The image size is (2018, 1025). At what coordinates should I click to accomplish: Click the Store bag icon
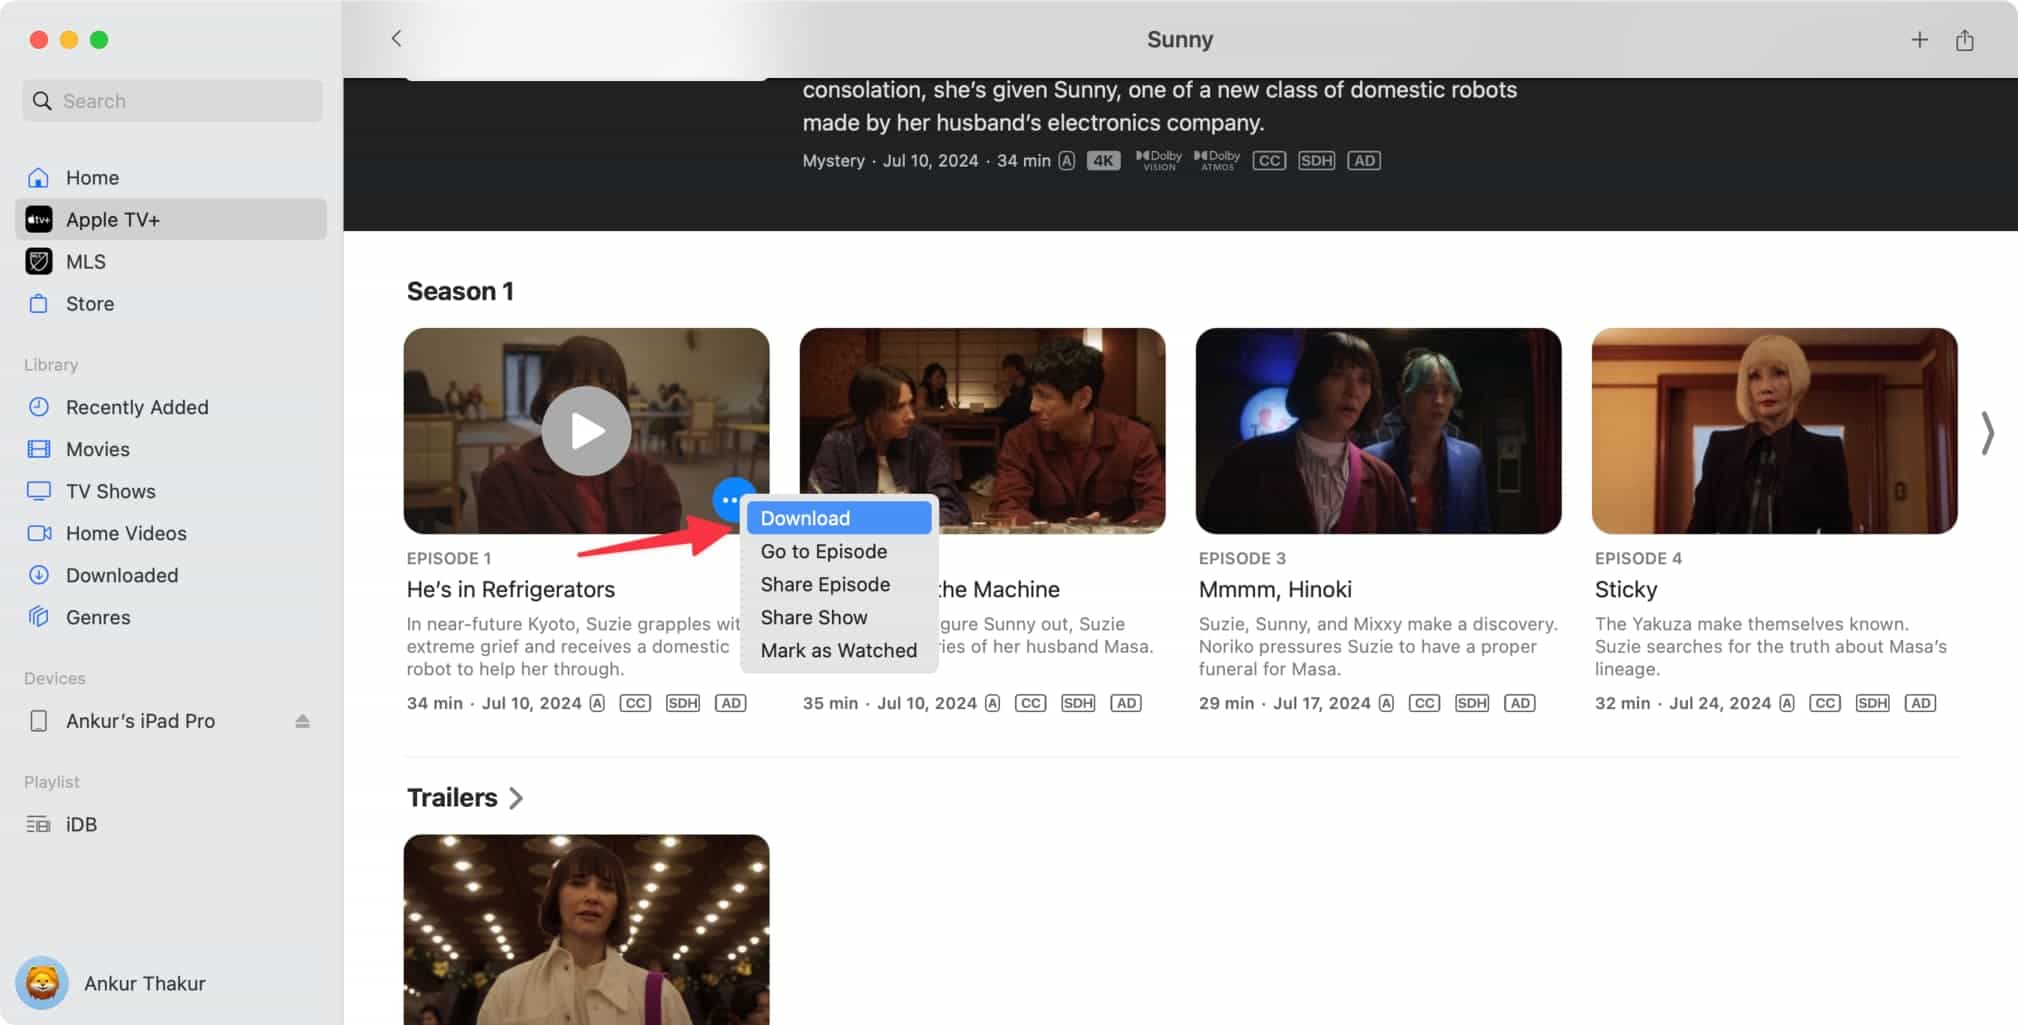tap(38, 303)
